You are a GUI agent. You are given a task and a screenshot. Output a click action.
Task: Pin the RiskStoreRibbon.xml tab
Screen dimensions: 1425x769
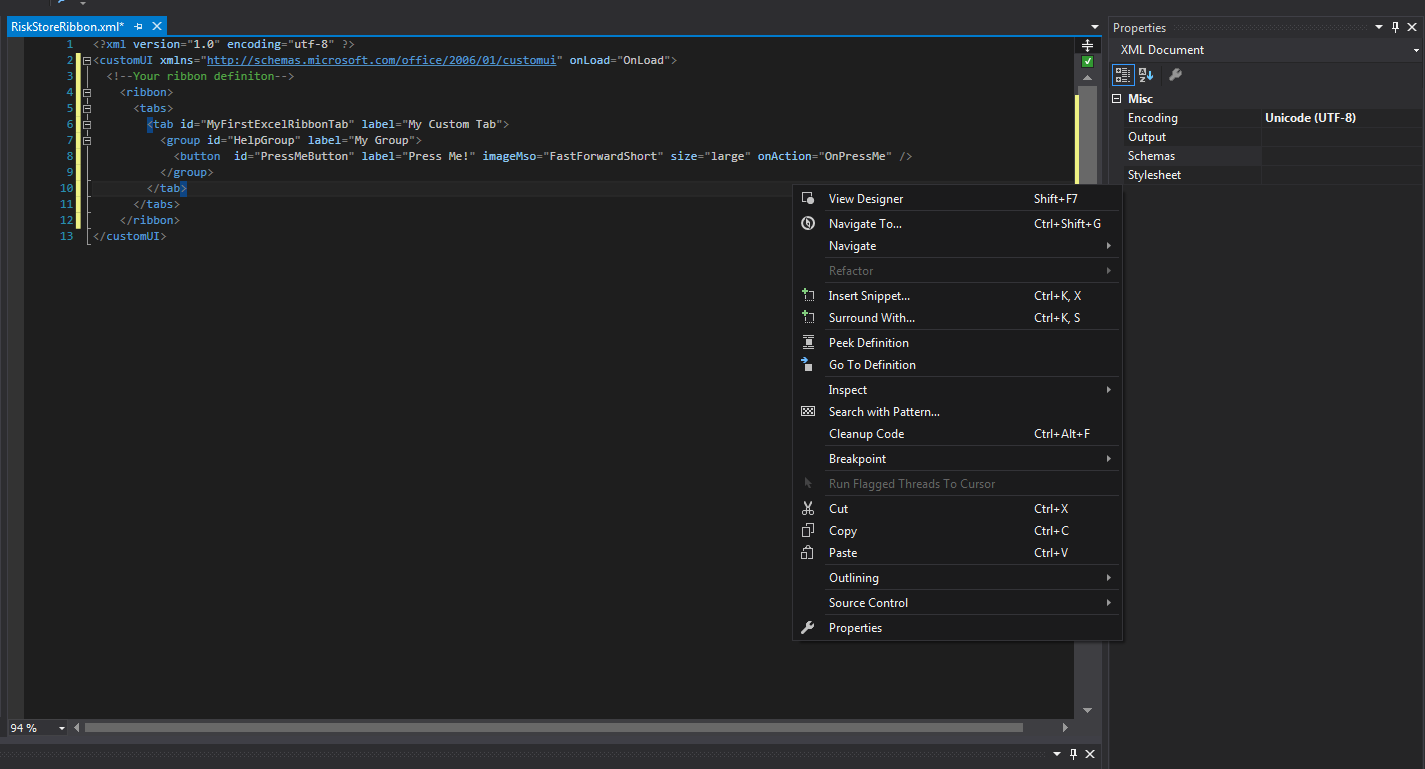point(139,27)
